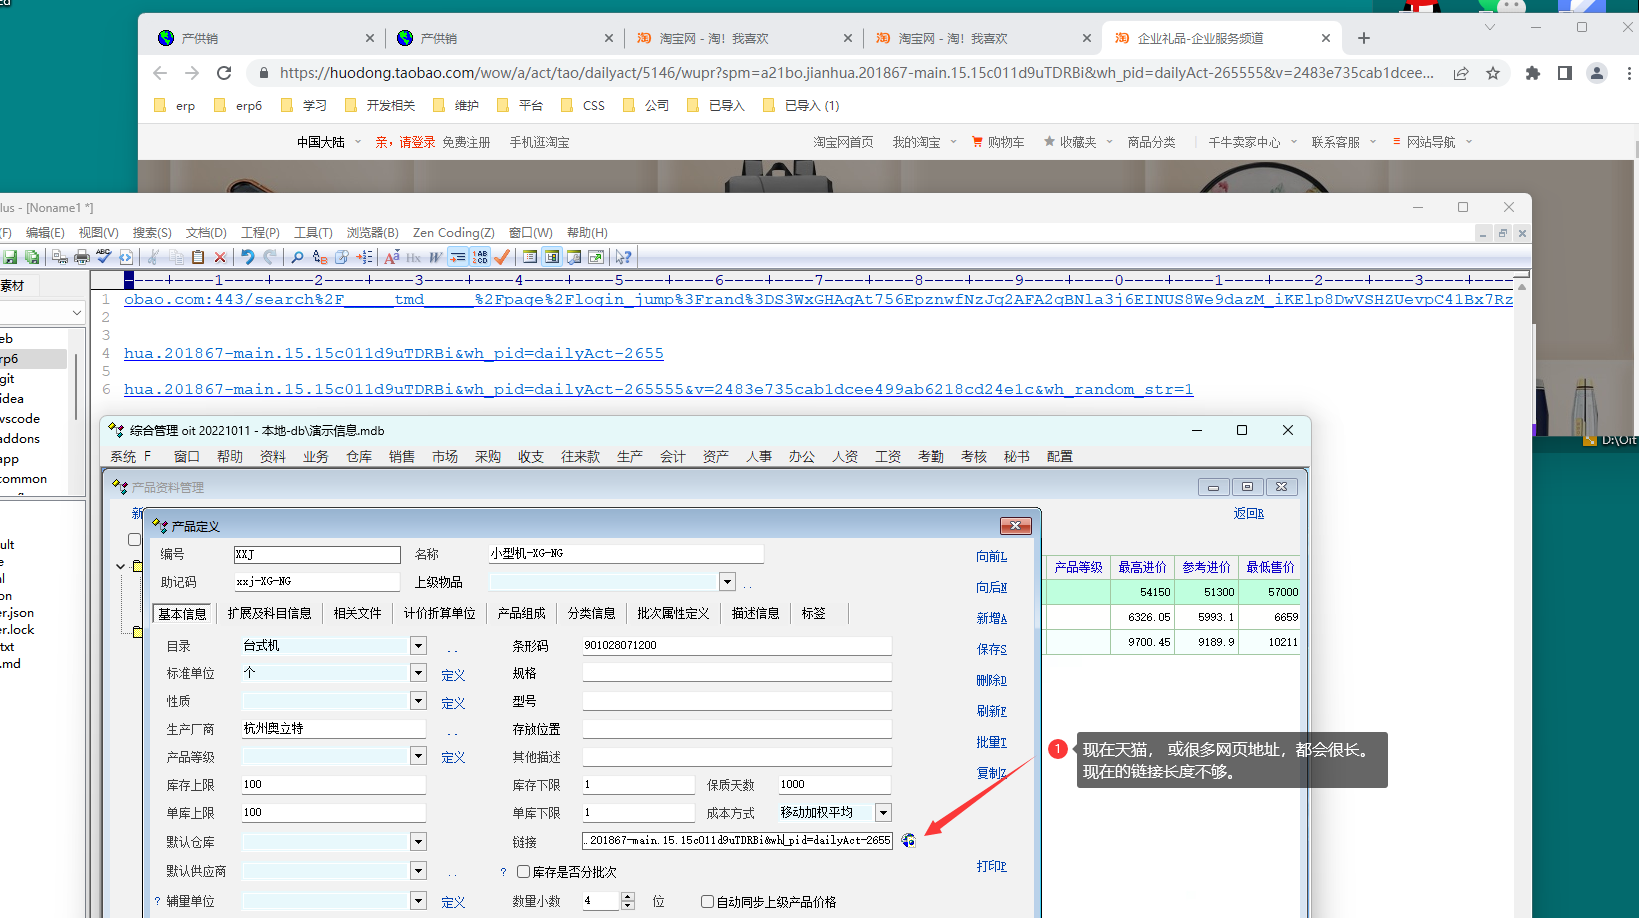This screenshot has width=1639, height=918.
Task: Click the paste clipboard icon
Action: [198, 257]
